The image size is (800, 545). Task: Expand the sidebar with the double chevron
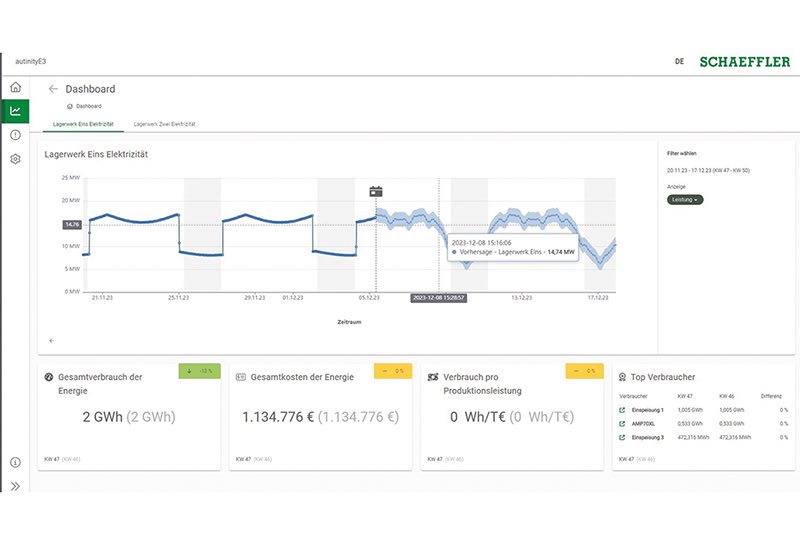click(x=15, y=486)
